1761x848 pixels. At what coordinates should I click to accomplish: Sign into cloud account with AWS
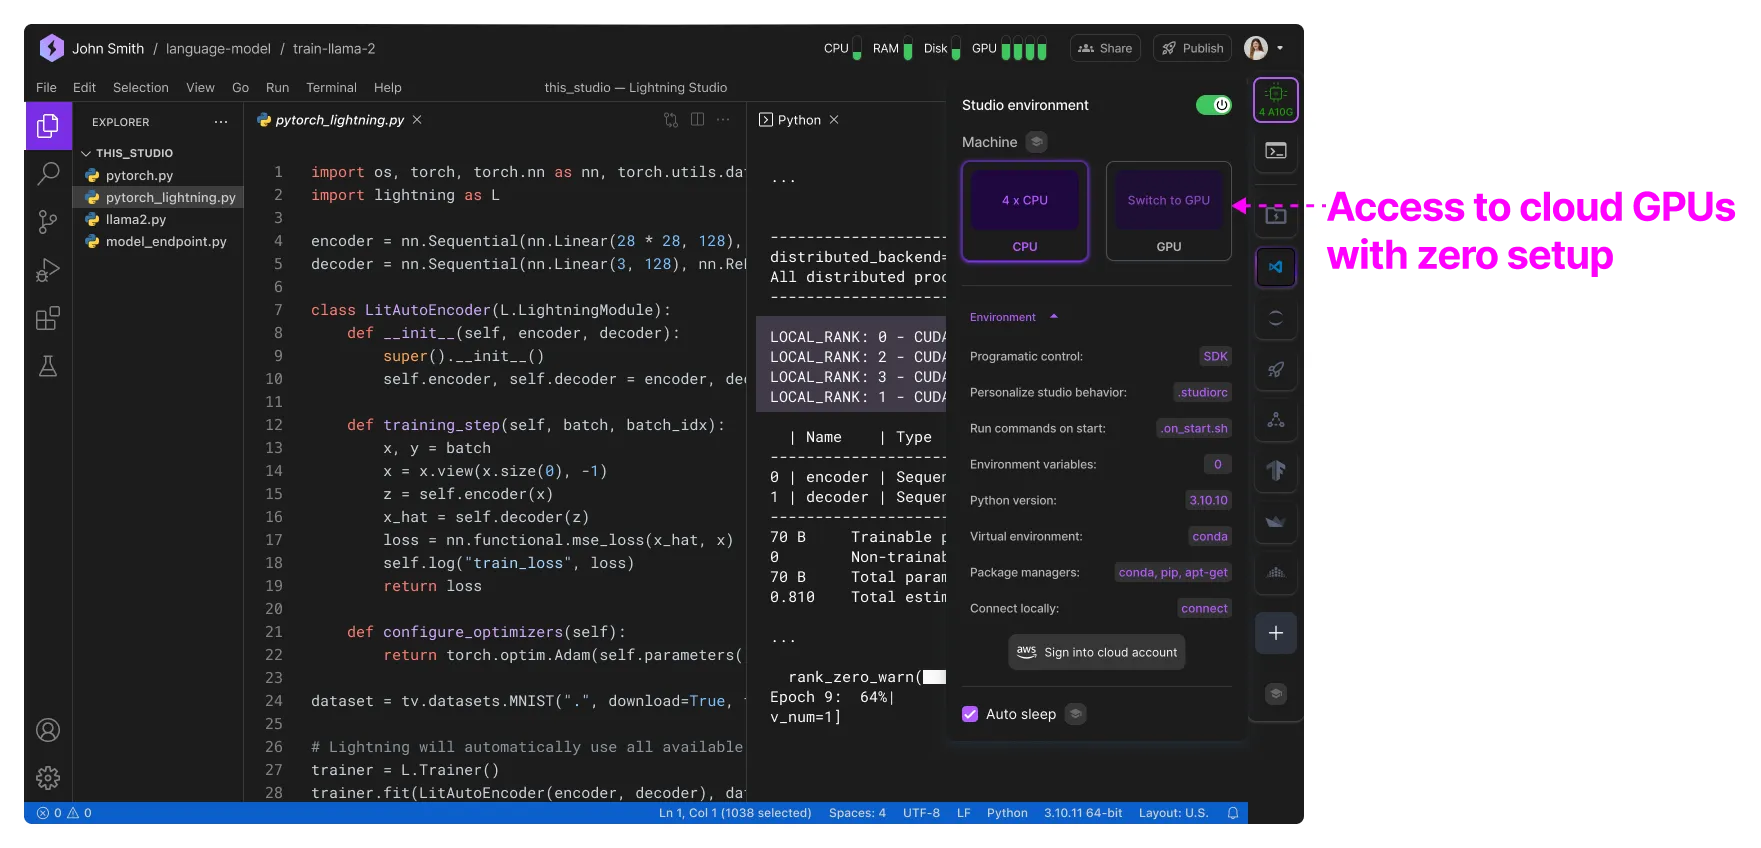click(1097, 652)
